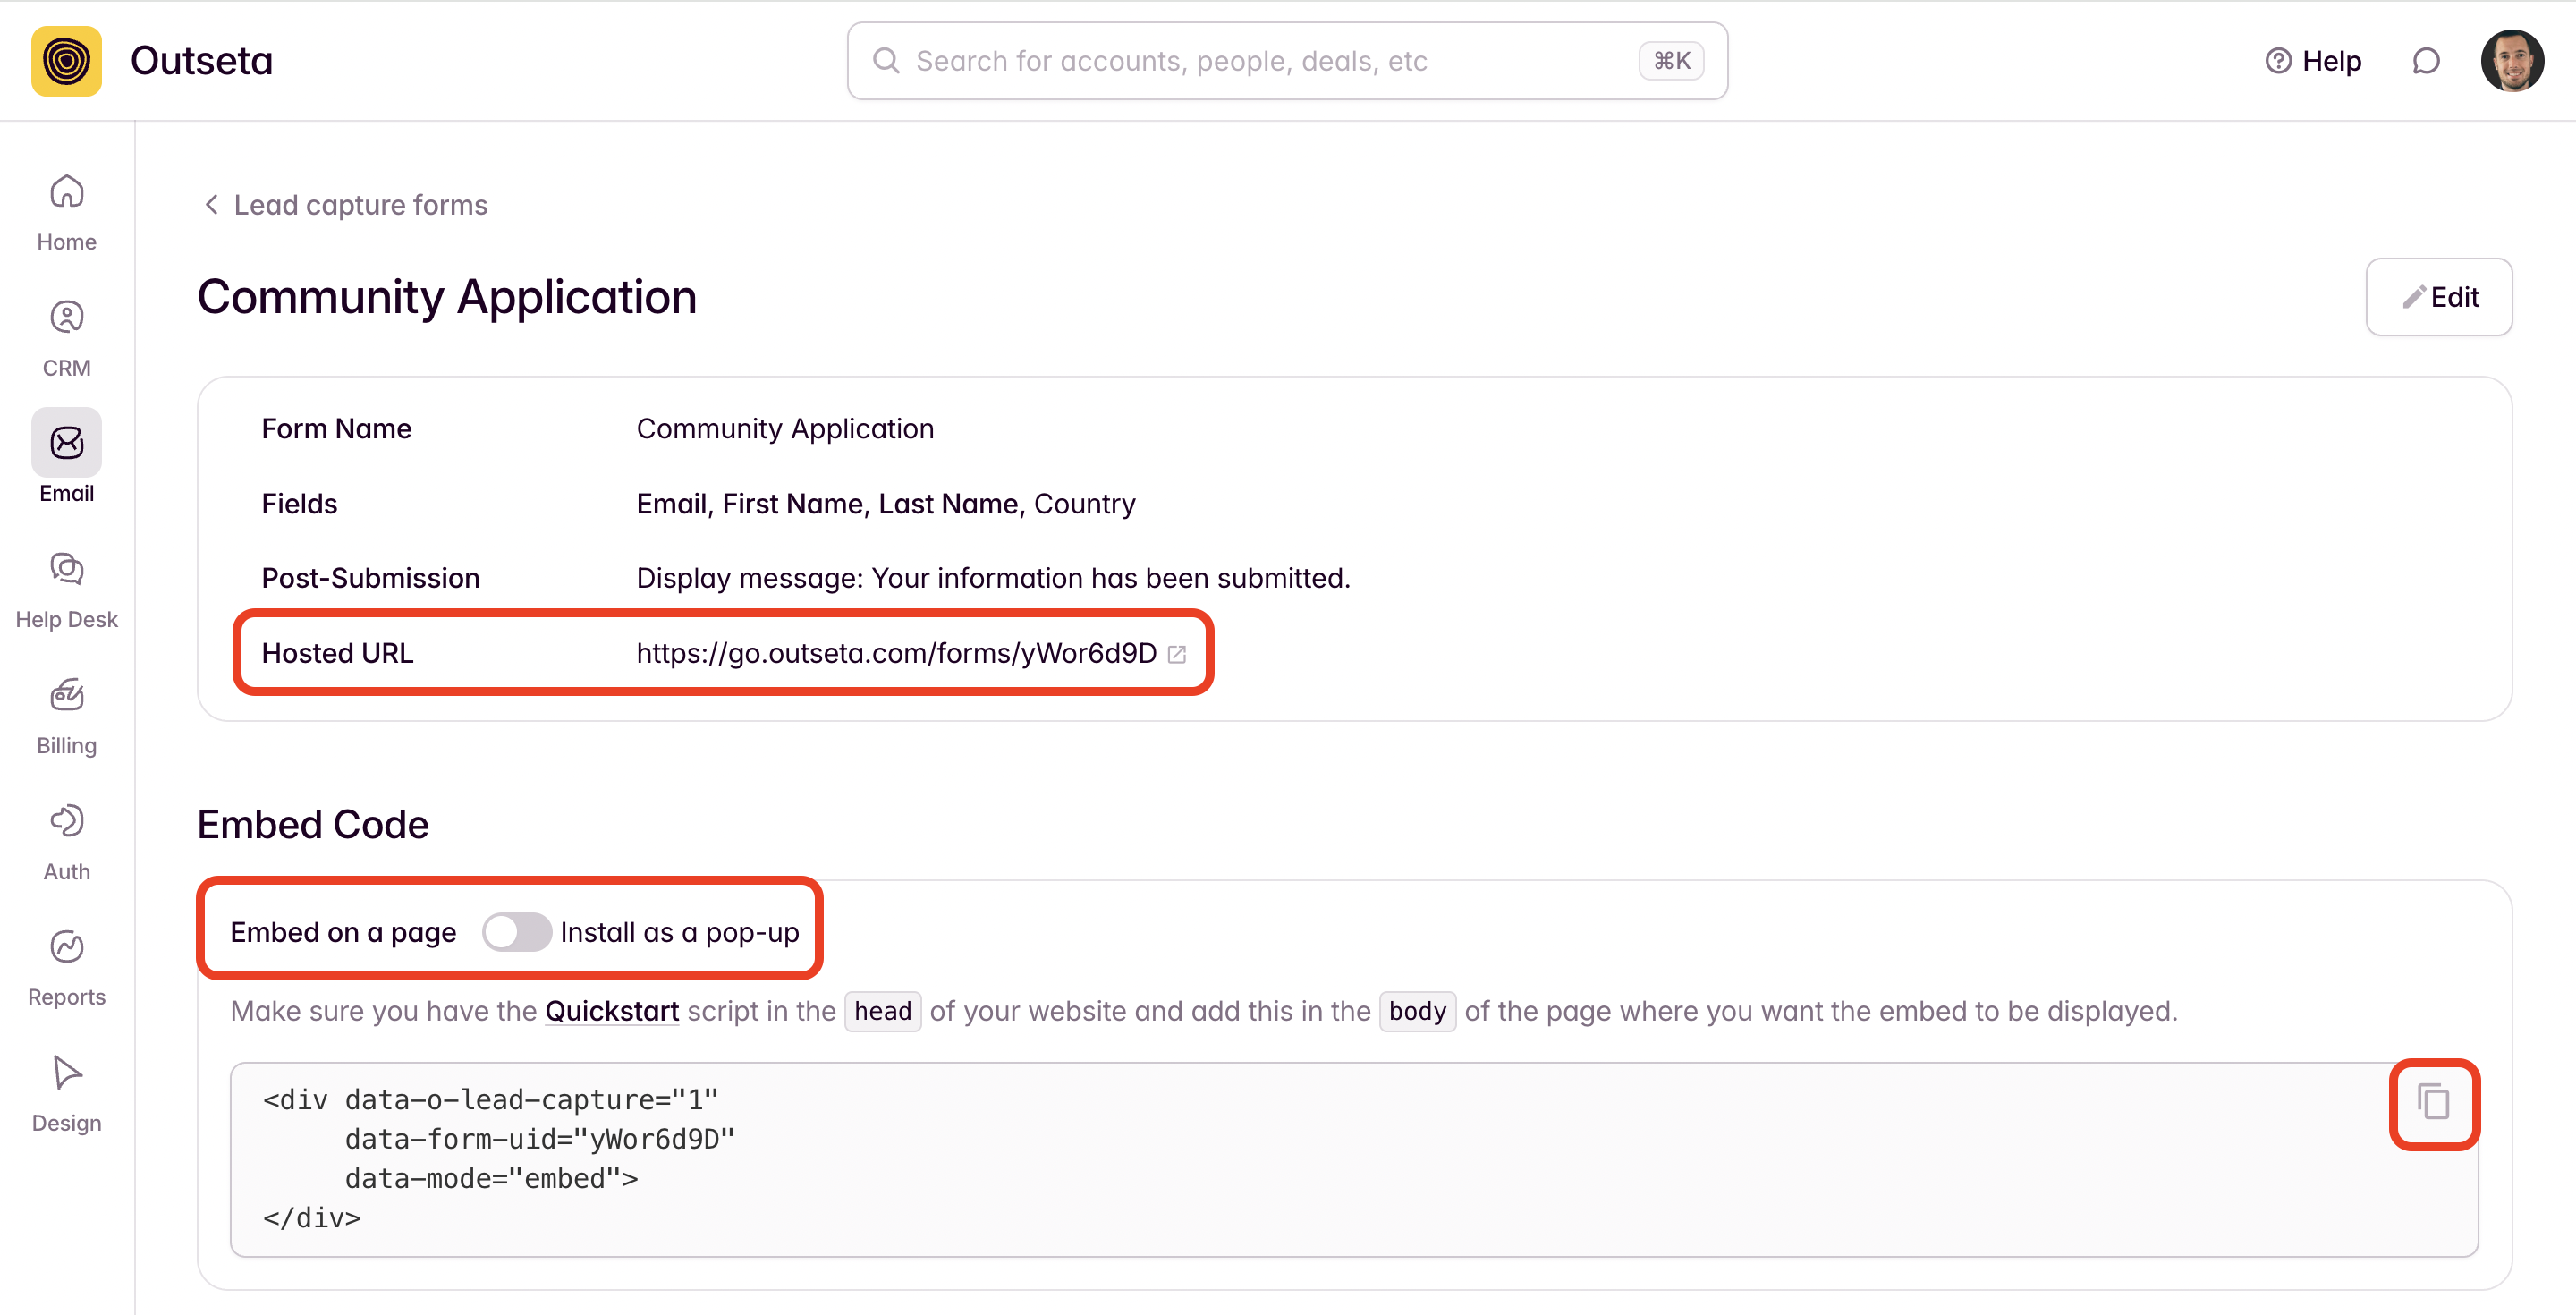
Task: Open the Quickstart script link
Action: tap(611, 1011)
